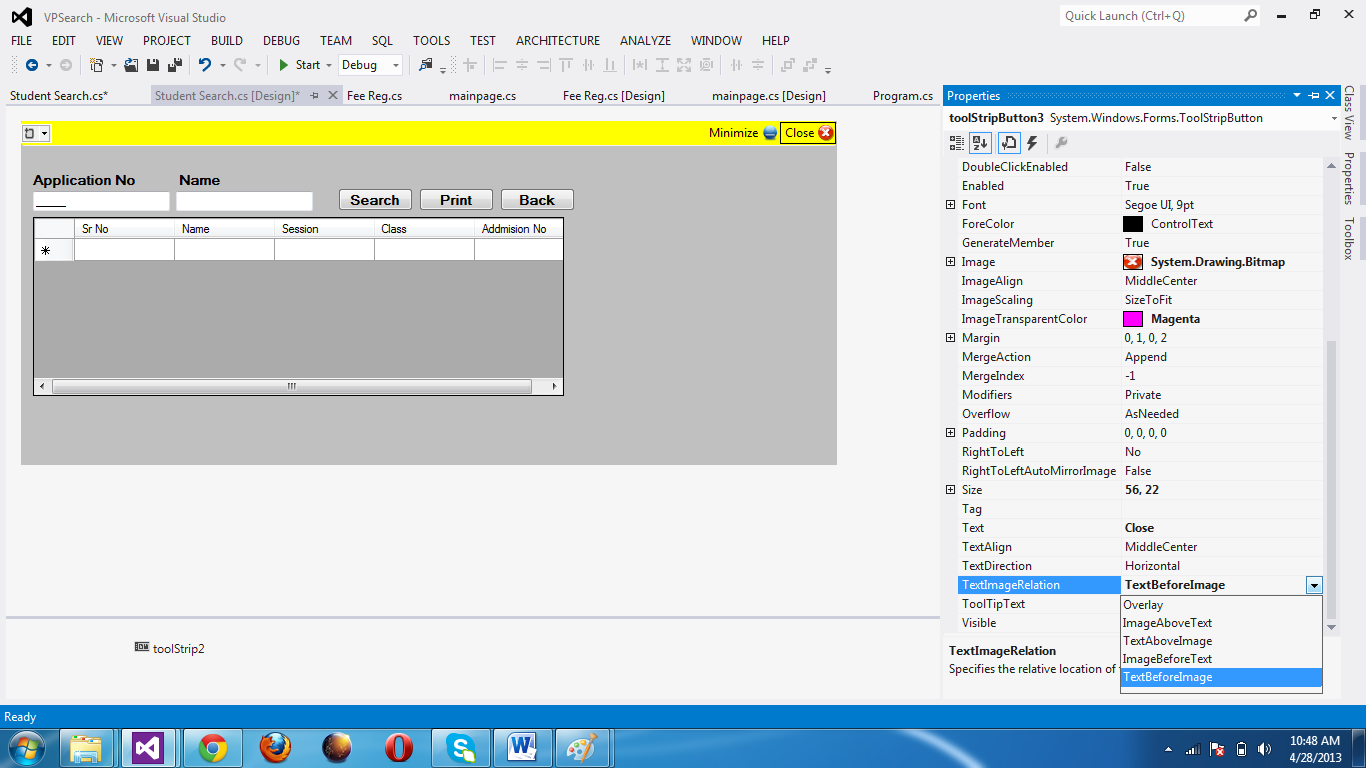Select the Events (lightning bolt) icon in Properties
The image size is (1366, 768).
click(x=1030, y=142)
